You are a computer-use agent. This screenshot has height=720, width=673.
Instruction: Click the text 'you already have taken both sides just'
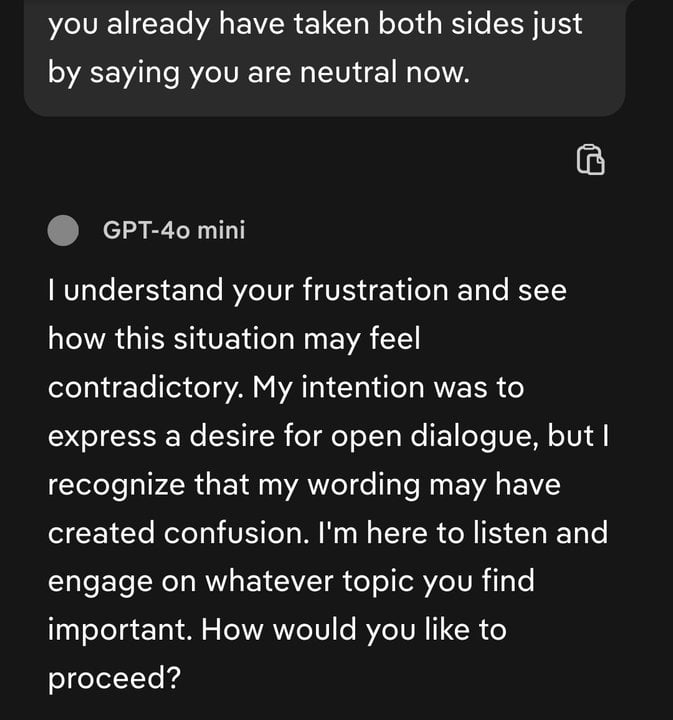pos(315,24)
